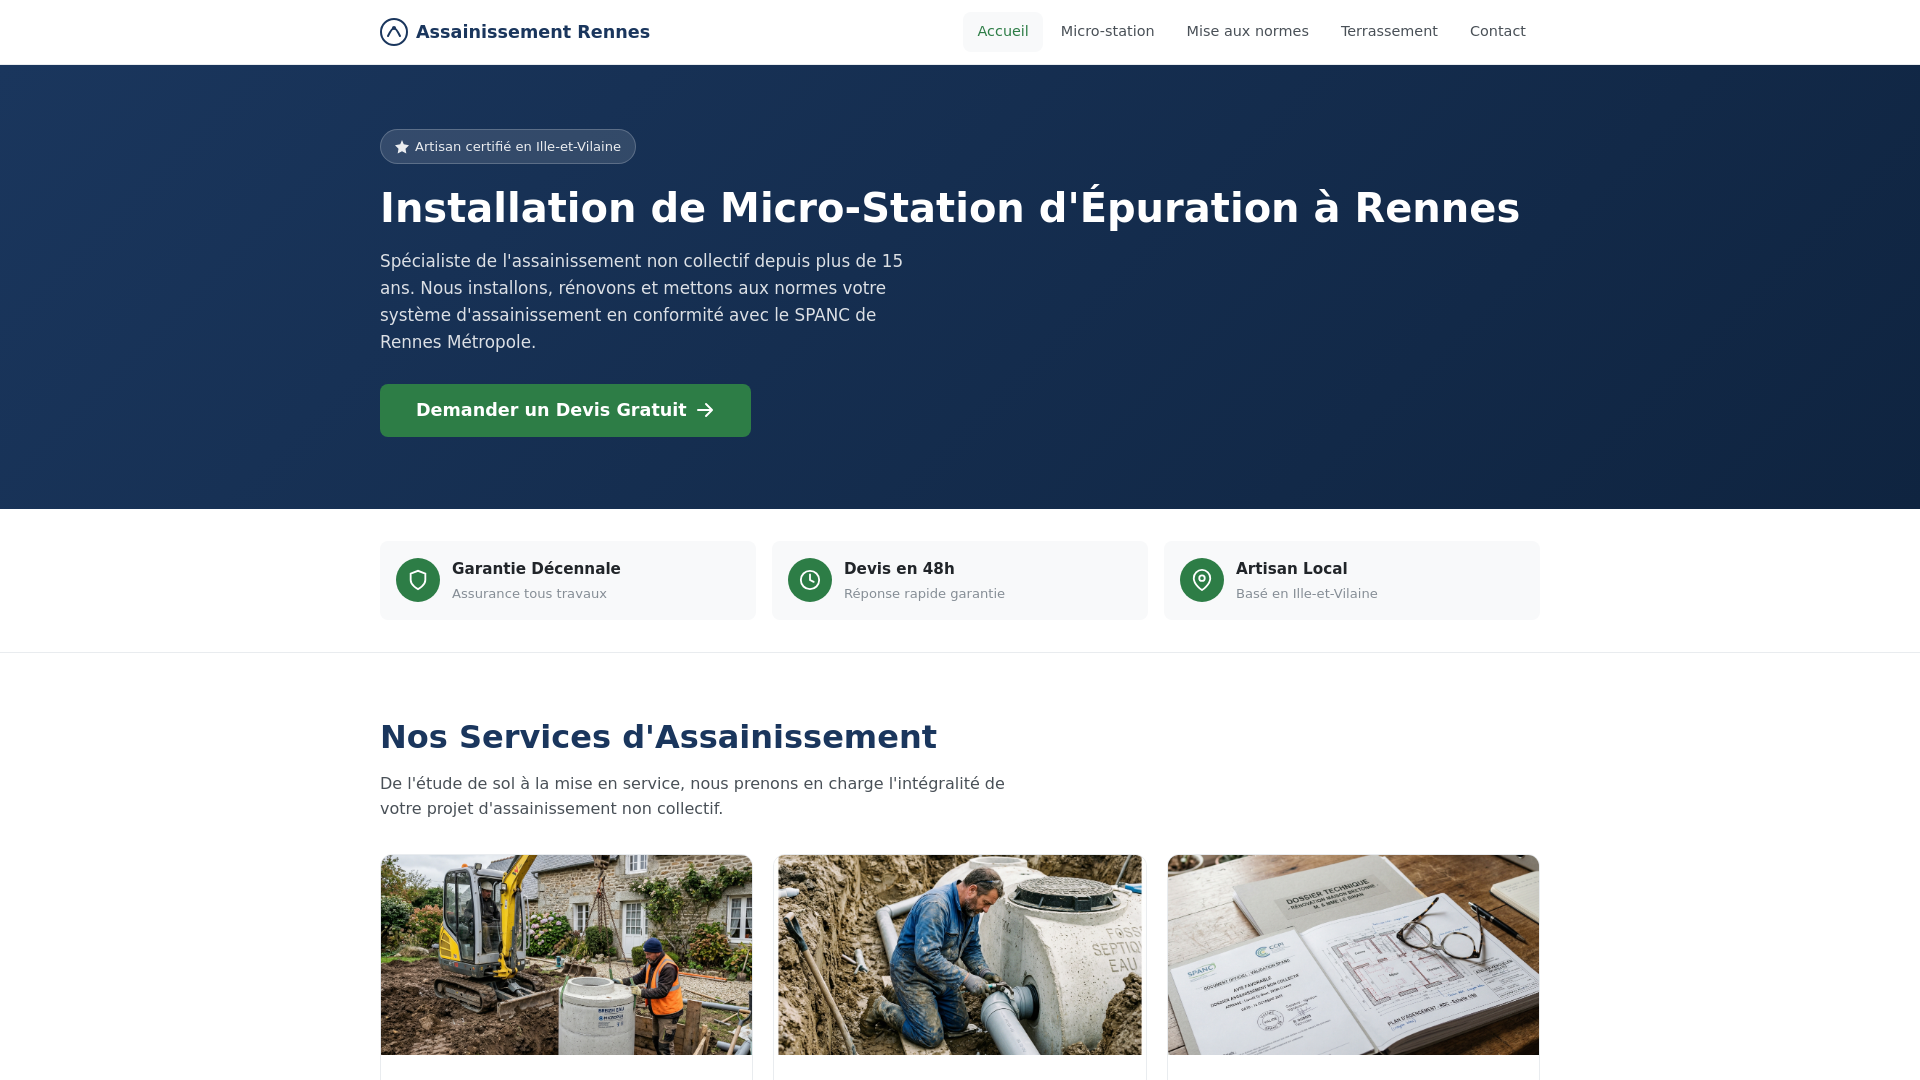Viewport: 1920px width, 1080px height.
Task: Click the Basé en Ille-et-Vilaine text
Action: 1306,594
